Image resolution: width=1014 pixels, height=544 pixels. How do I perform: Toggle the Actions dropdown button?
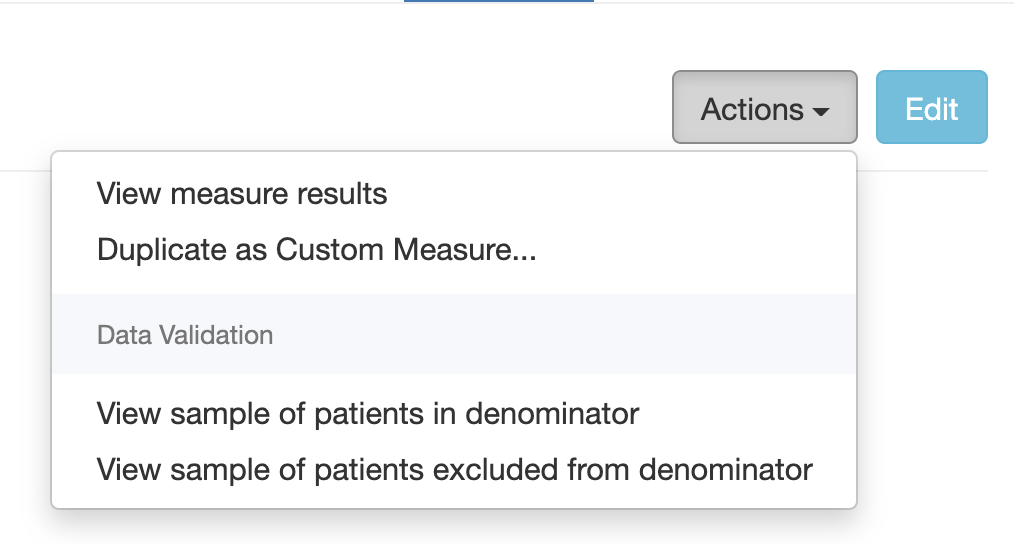pos(764,108)
